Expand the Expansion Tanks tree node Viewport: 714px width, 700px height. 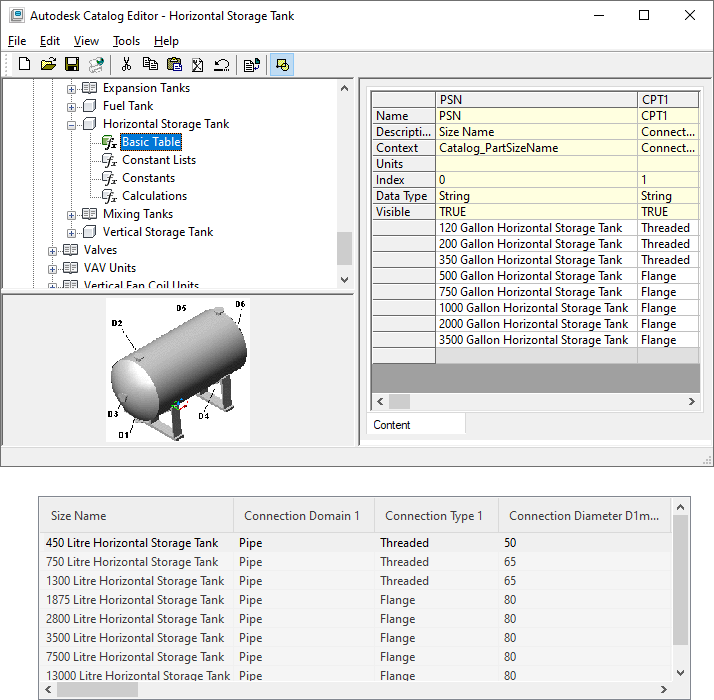71,89
